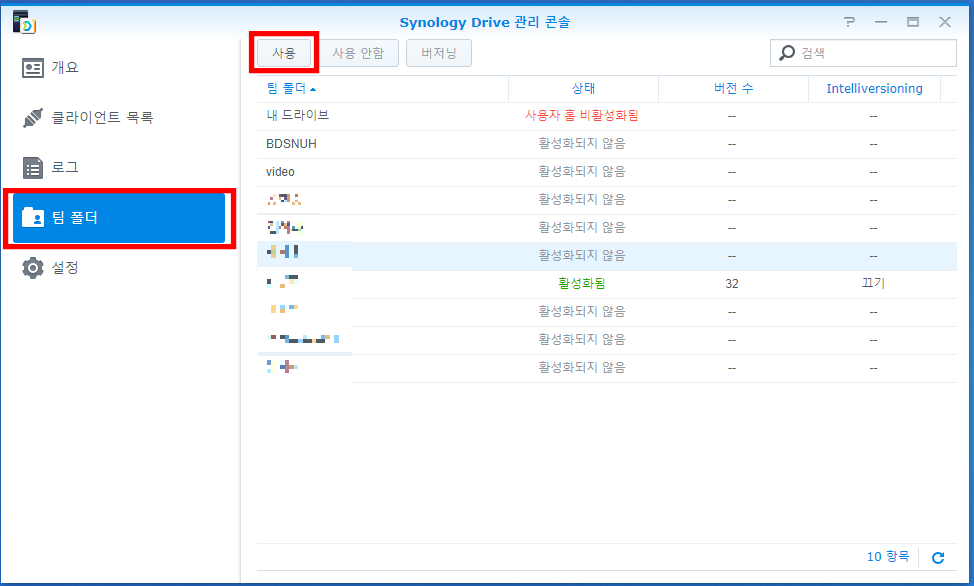
Task: Sort by the 팀 폴더 column header
Action: (x=383, y=89)
